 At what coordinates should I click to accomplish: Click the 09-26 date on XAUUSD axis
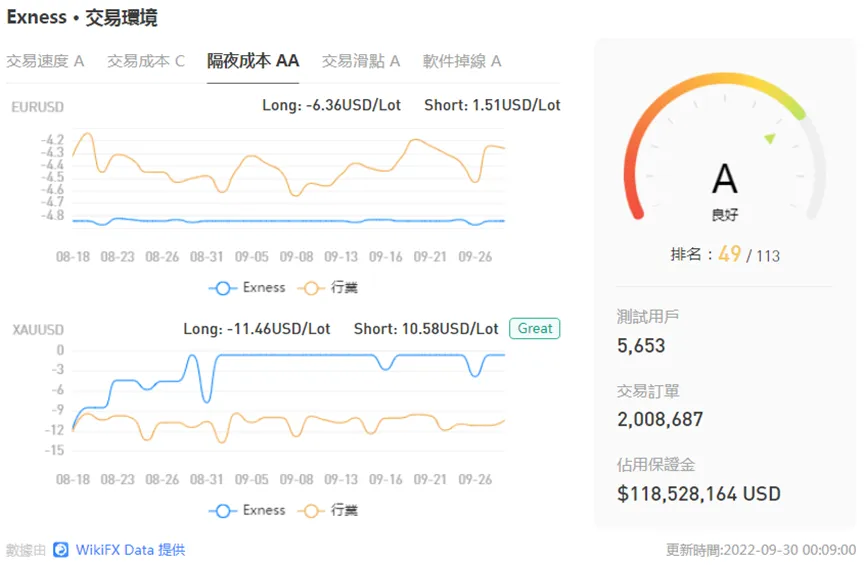pos(475,479)
